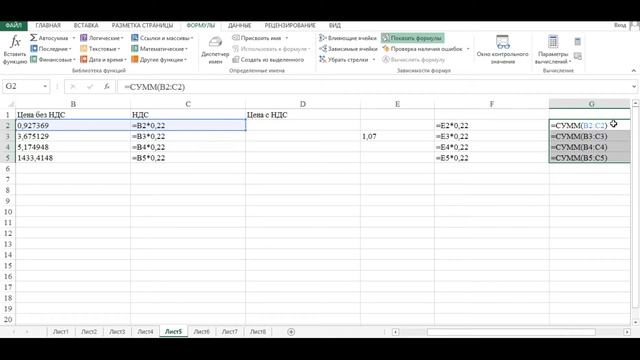Switch to sheet Лист7
This screenshot has width=640, height=360.
tap(229, 332)
